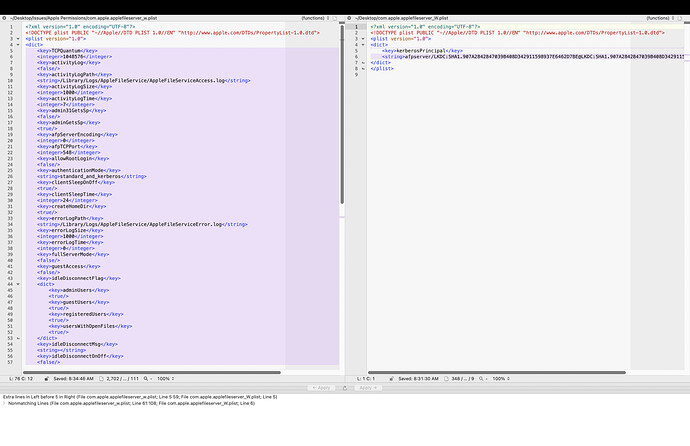Click the right pane's Saved: 8:31:30 AM status
690x446 pixels.
pyautogui.click(x=418, y=379)
